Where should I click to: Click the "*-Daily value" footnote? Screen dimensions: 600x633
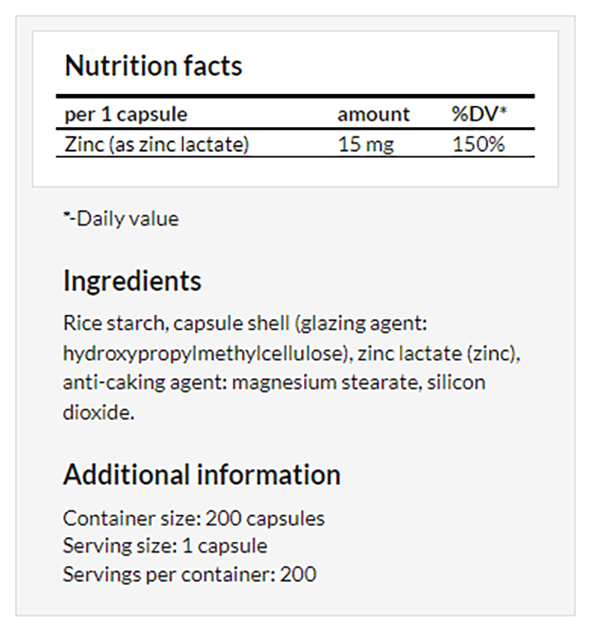click(x=121, y=218)
